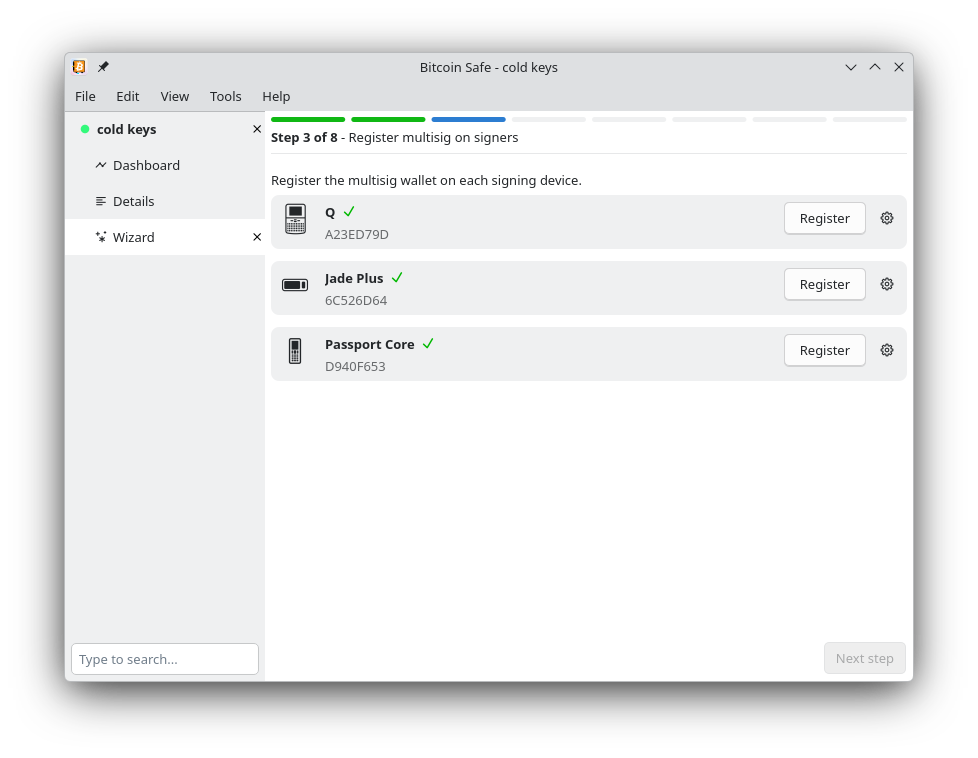Close the Bitcoin Safe window

point(899,67)
